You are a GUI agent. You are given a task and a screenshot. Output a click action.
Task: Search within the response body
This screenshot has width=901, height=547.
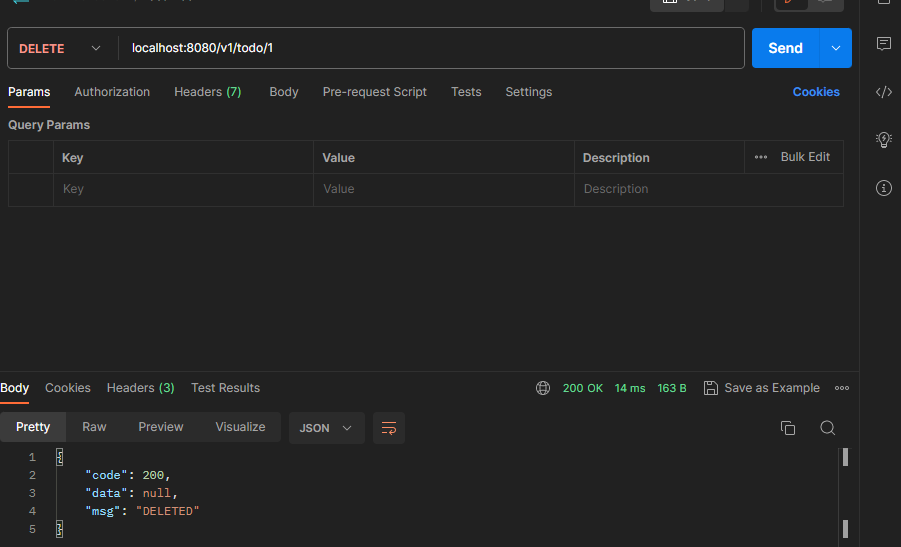pos(827,428)
